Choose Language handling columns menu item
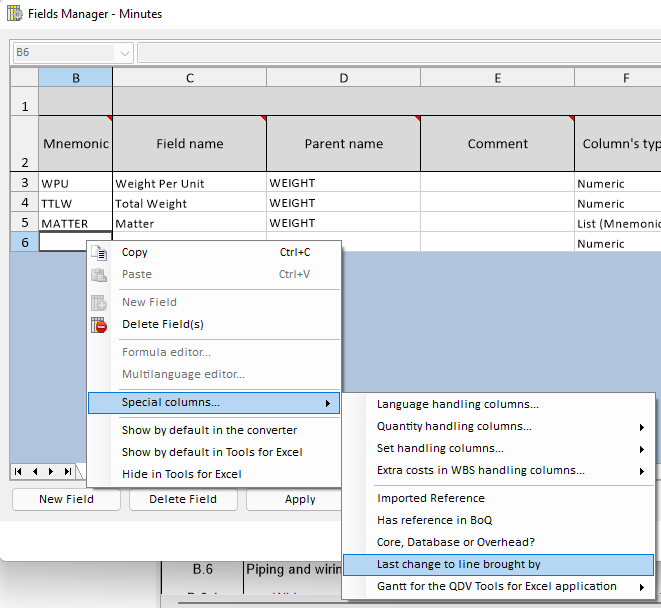Viewport: 661px width, 608px height. click(457, 405)
